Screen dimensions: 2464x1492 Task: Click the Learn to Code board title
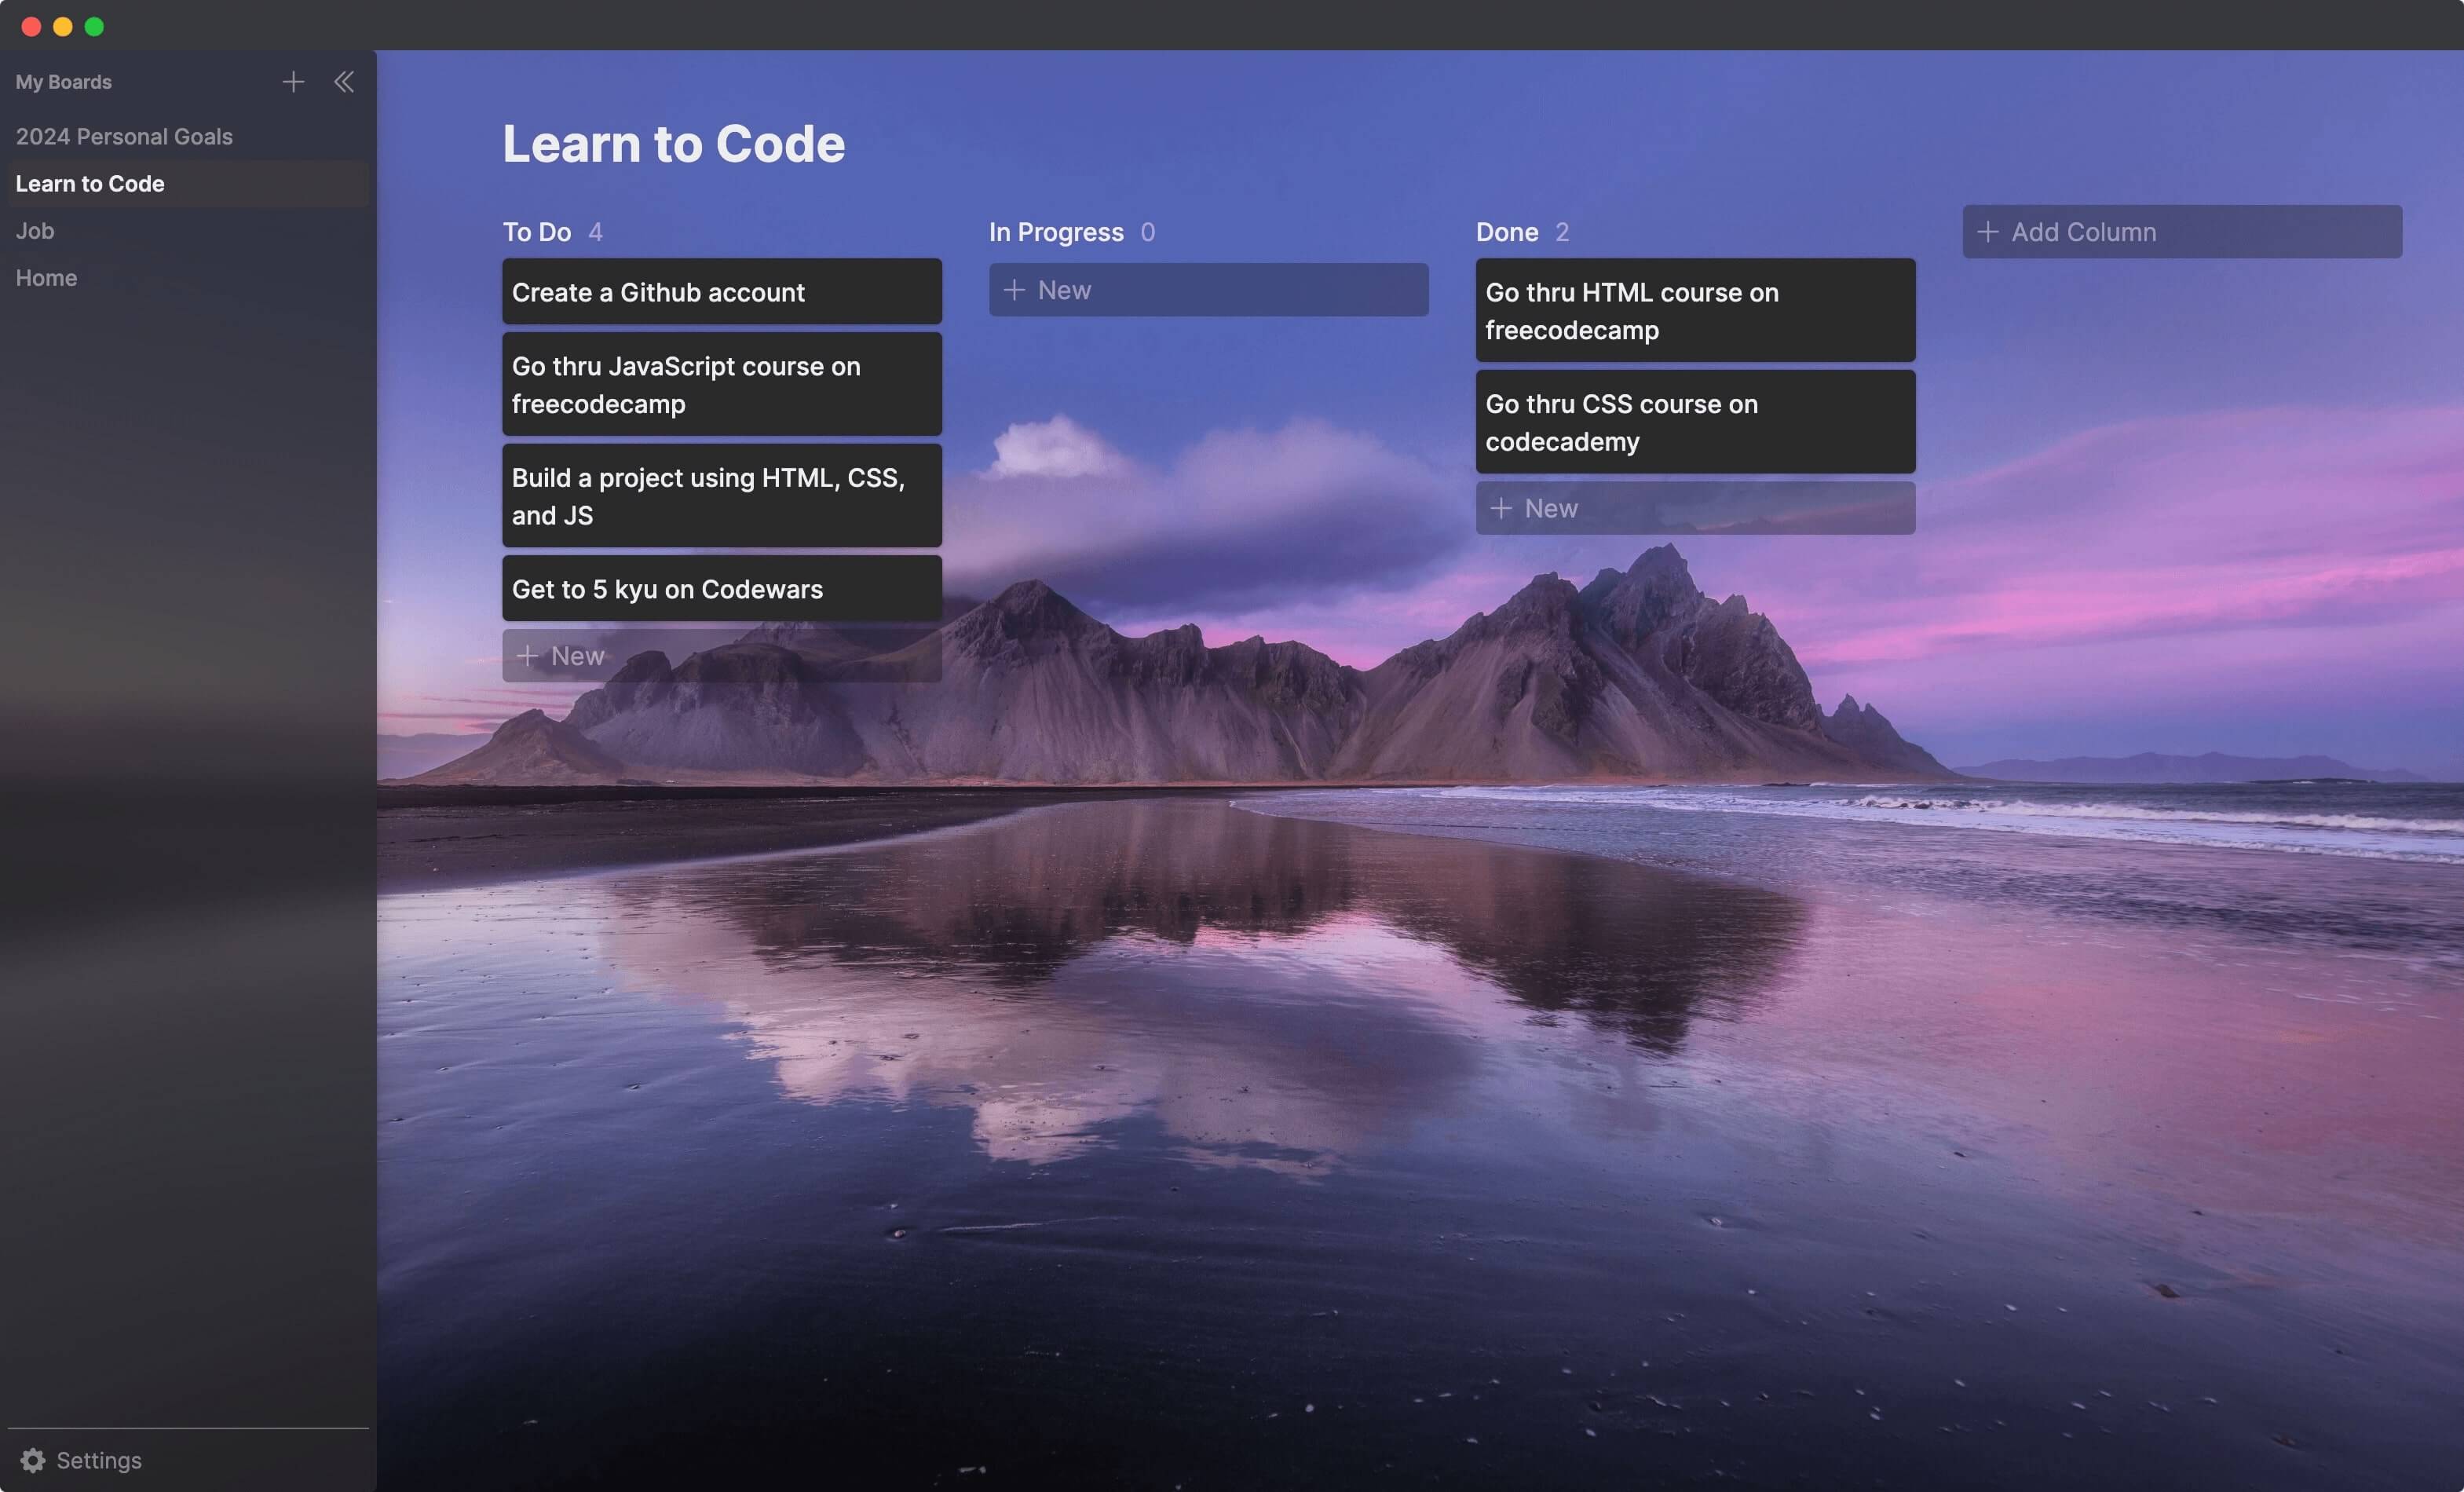pos(674,144)
